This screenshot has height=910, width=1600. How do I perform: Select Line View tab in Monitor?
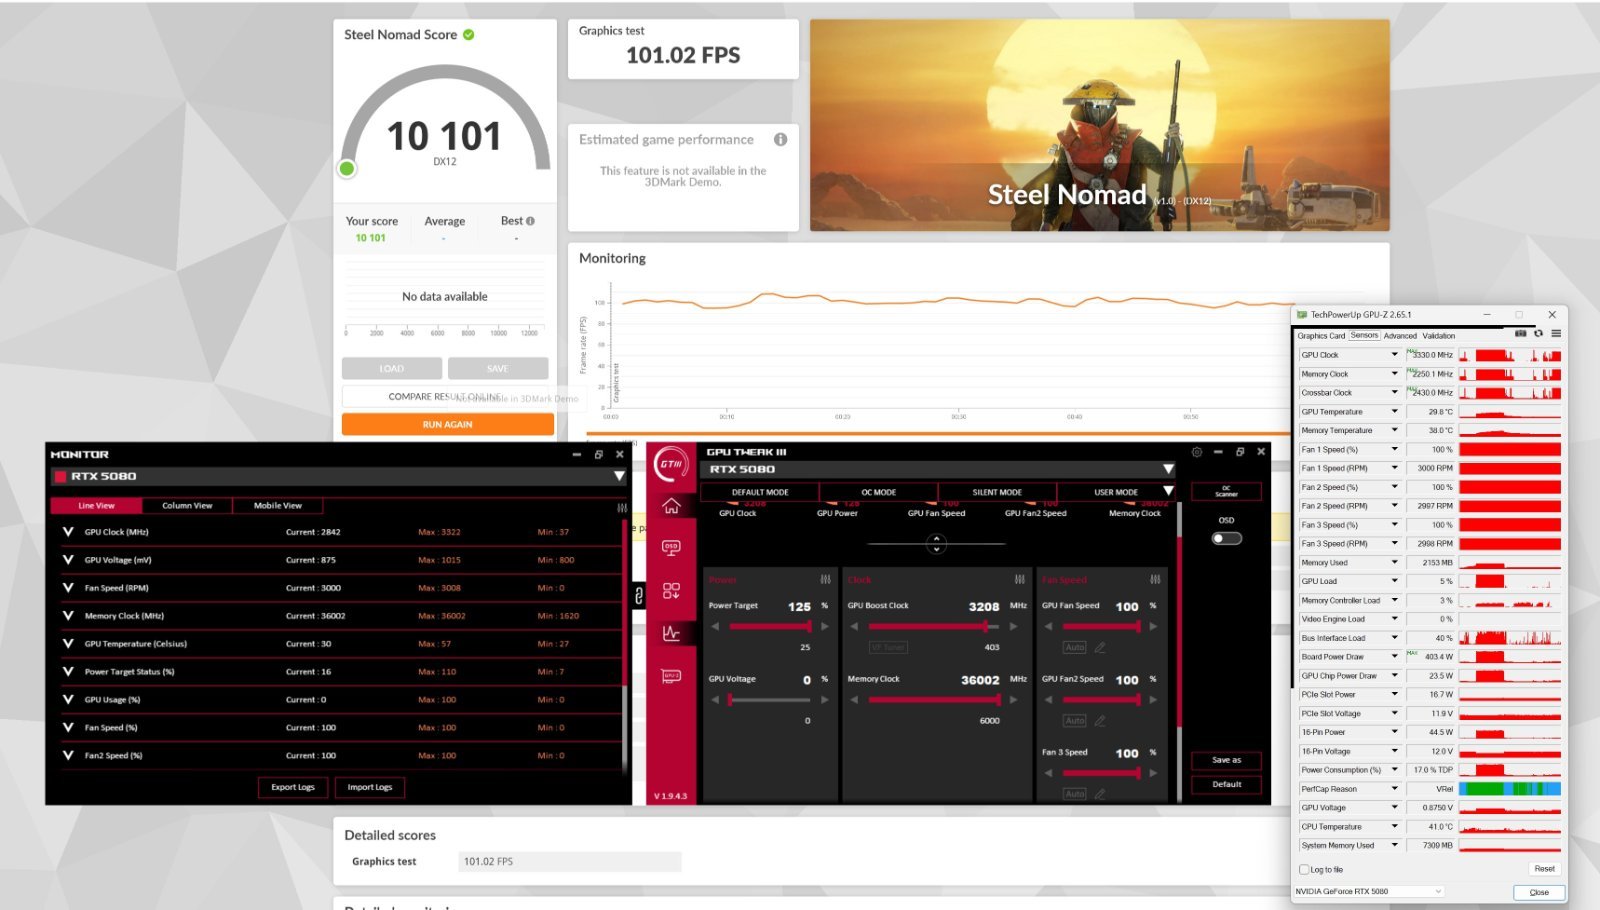pos(96,506)
